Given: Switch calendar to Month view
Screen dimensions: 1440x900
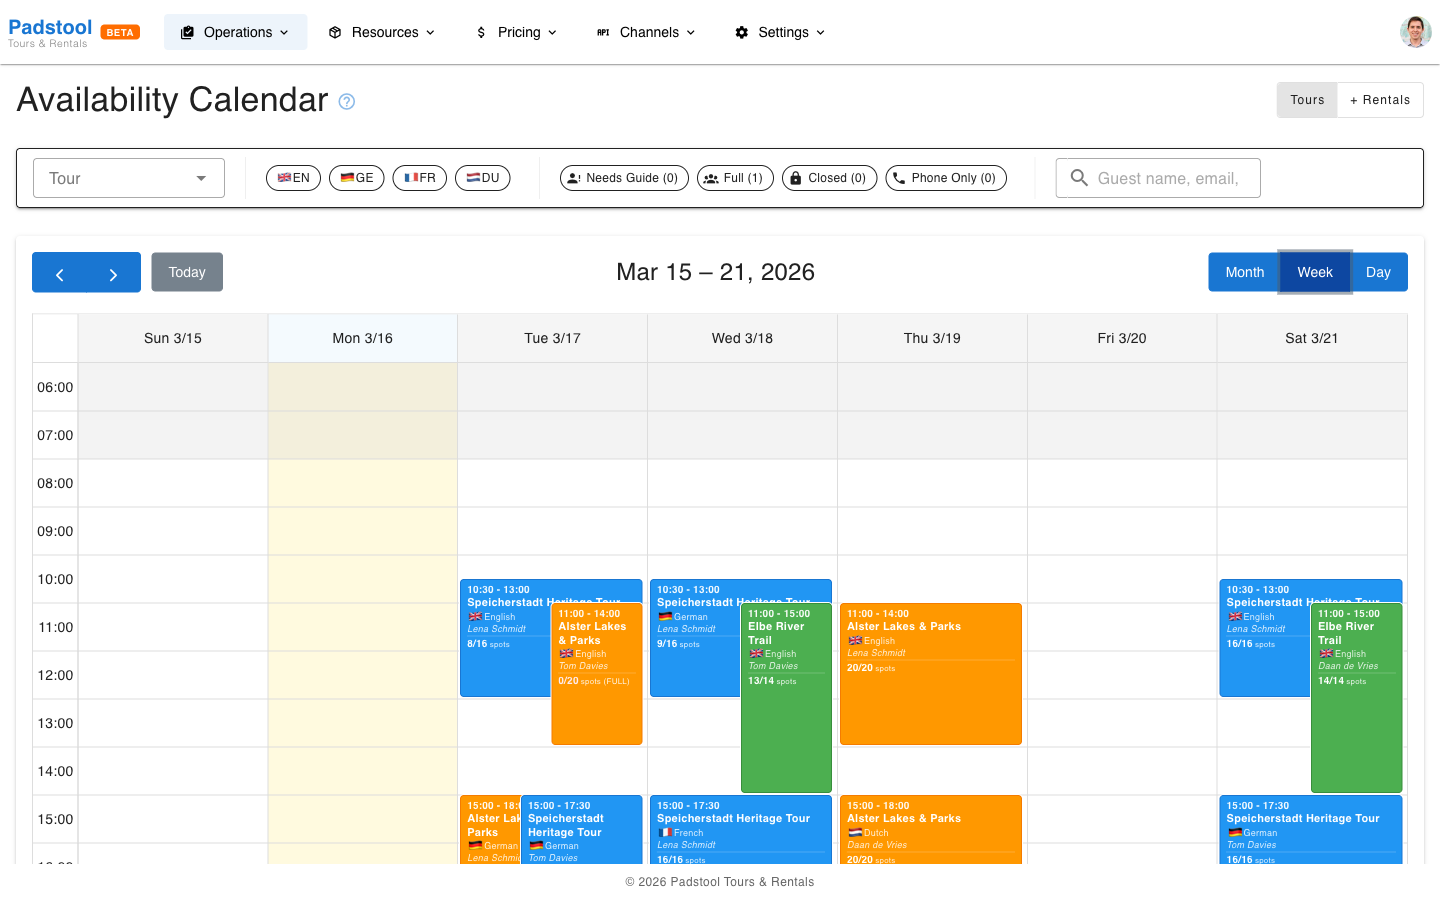Looking at the screenshot, I should point(1244,272).
